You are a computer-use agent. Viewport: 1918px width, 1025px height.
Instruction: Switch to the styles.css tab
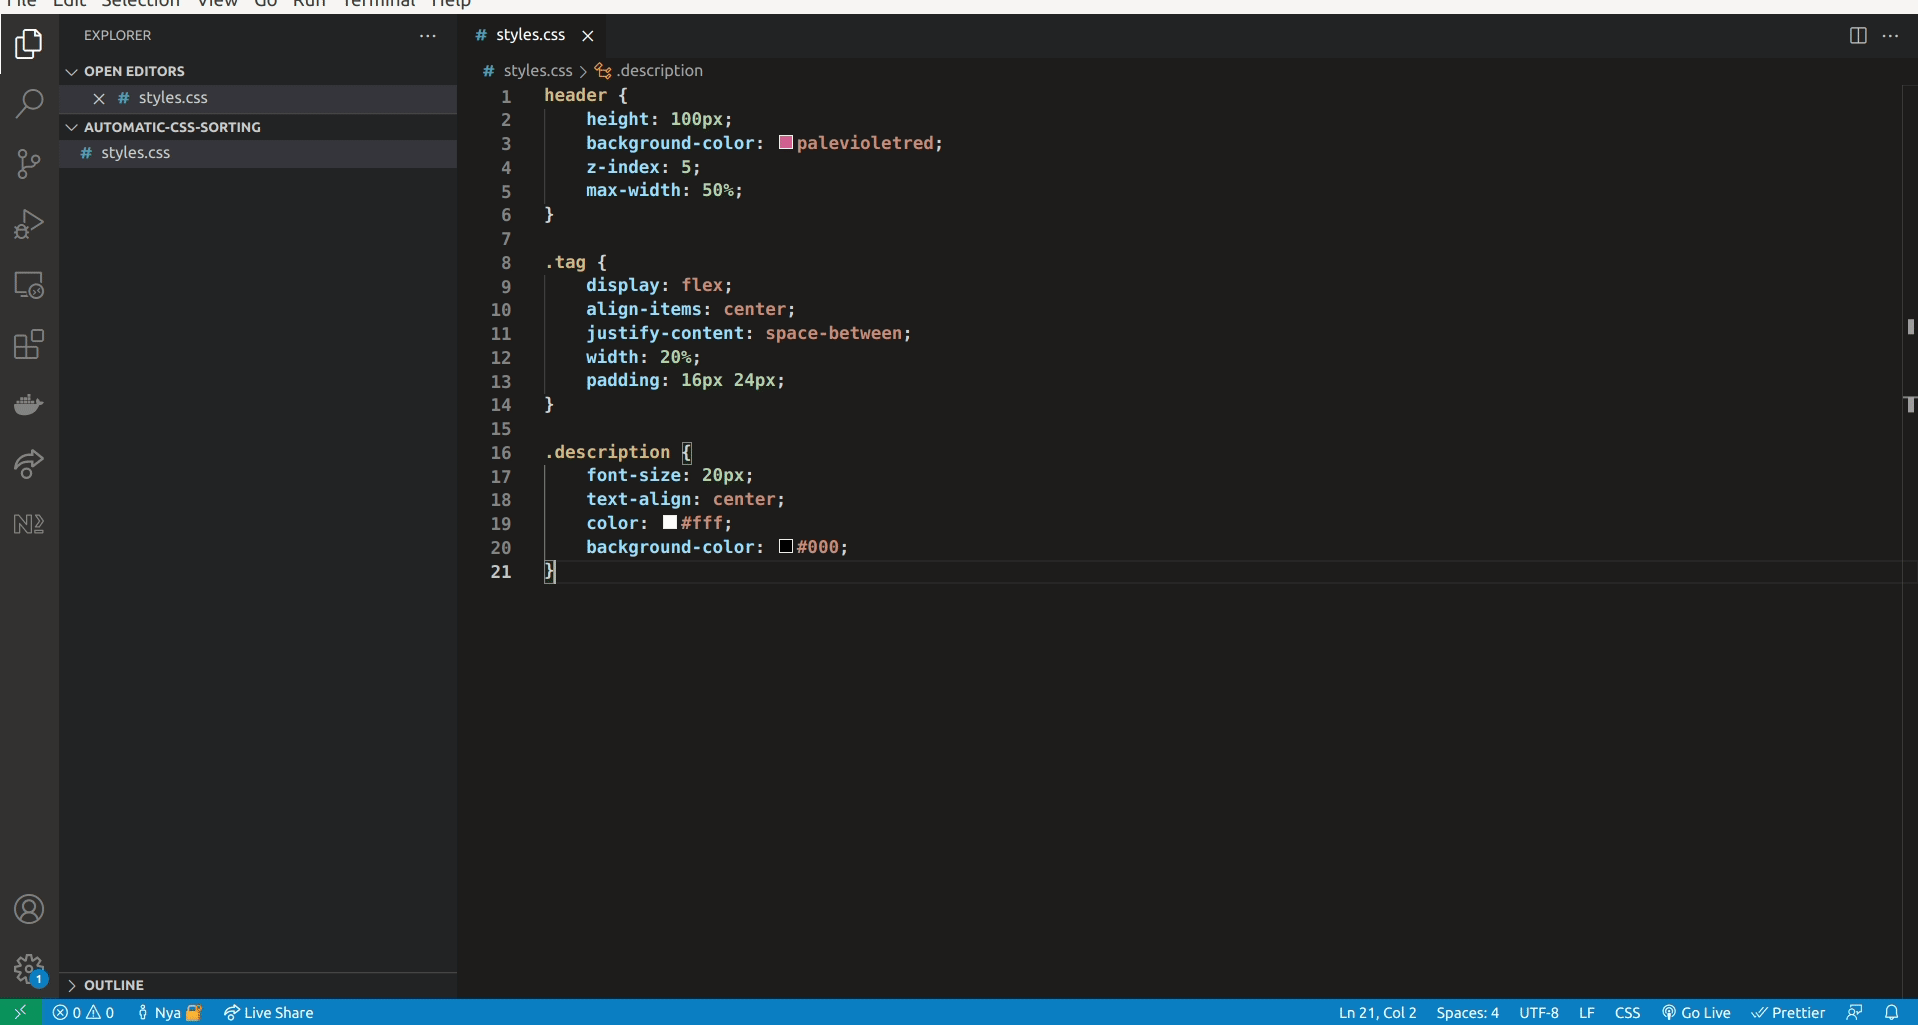pyautogui.click(x=529, y=35)
